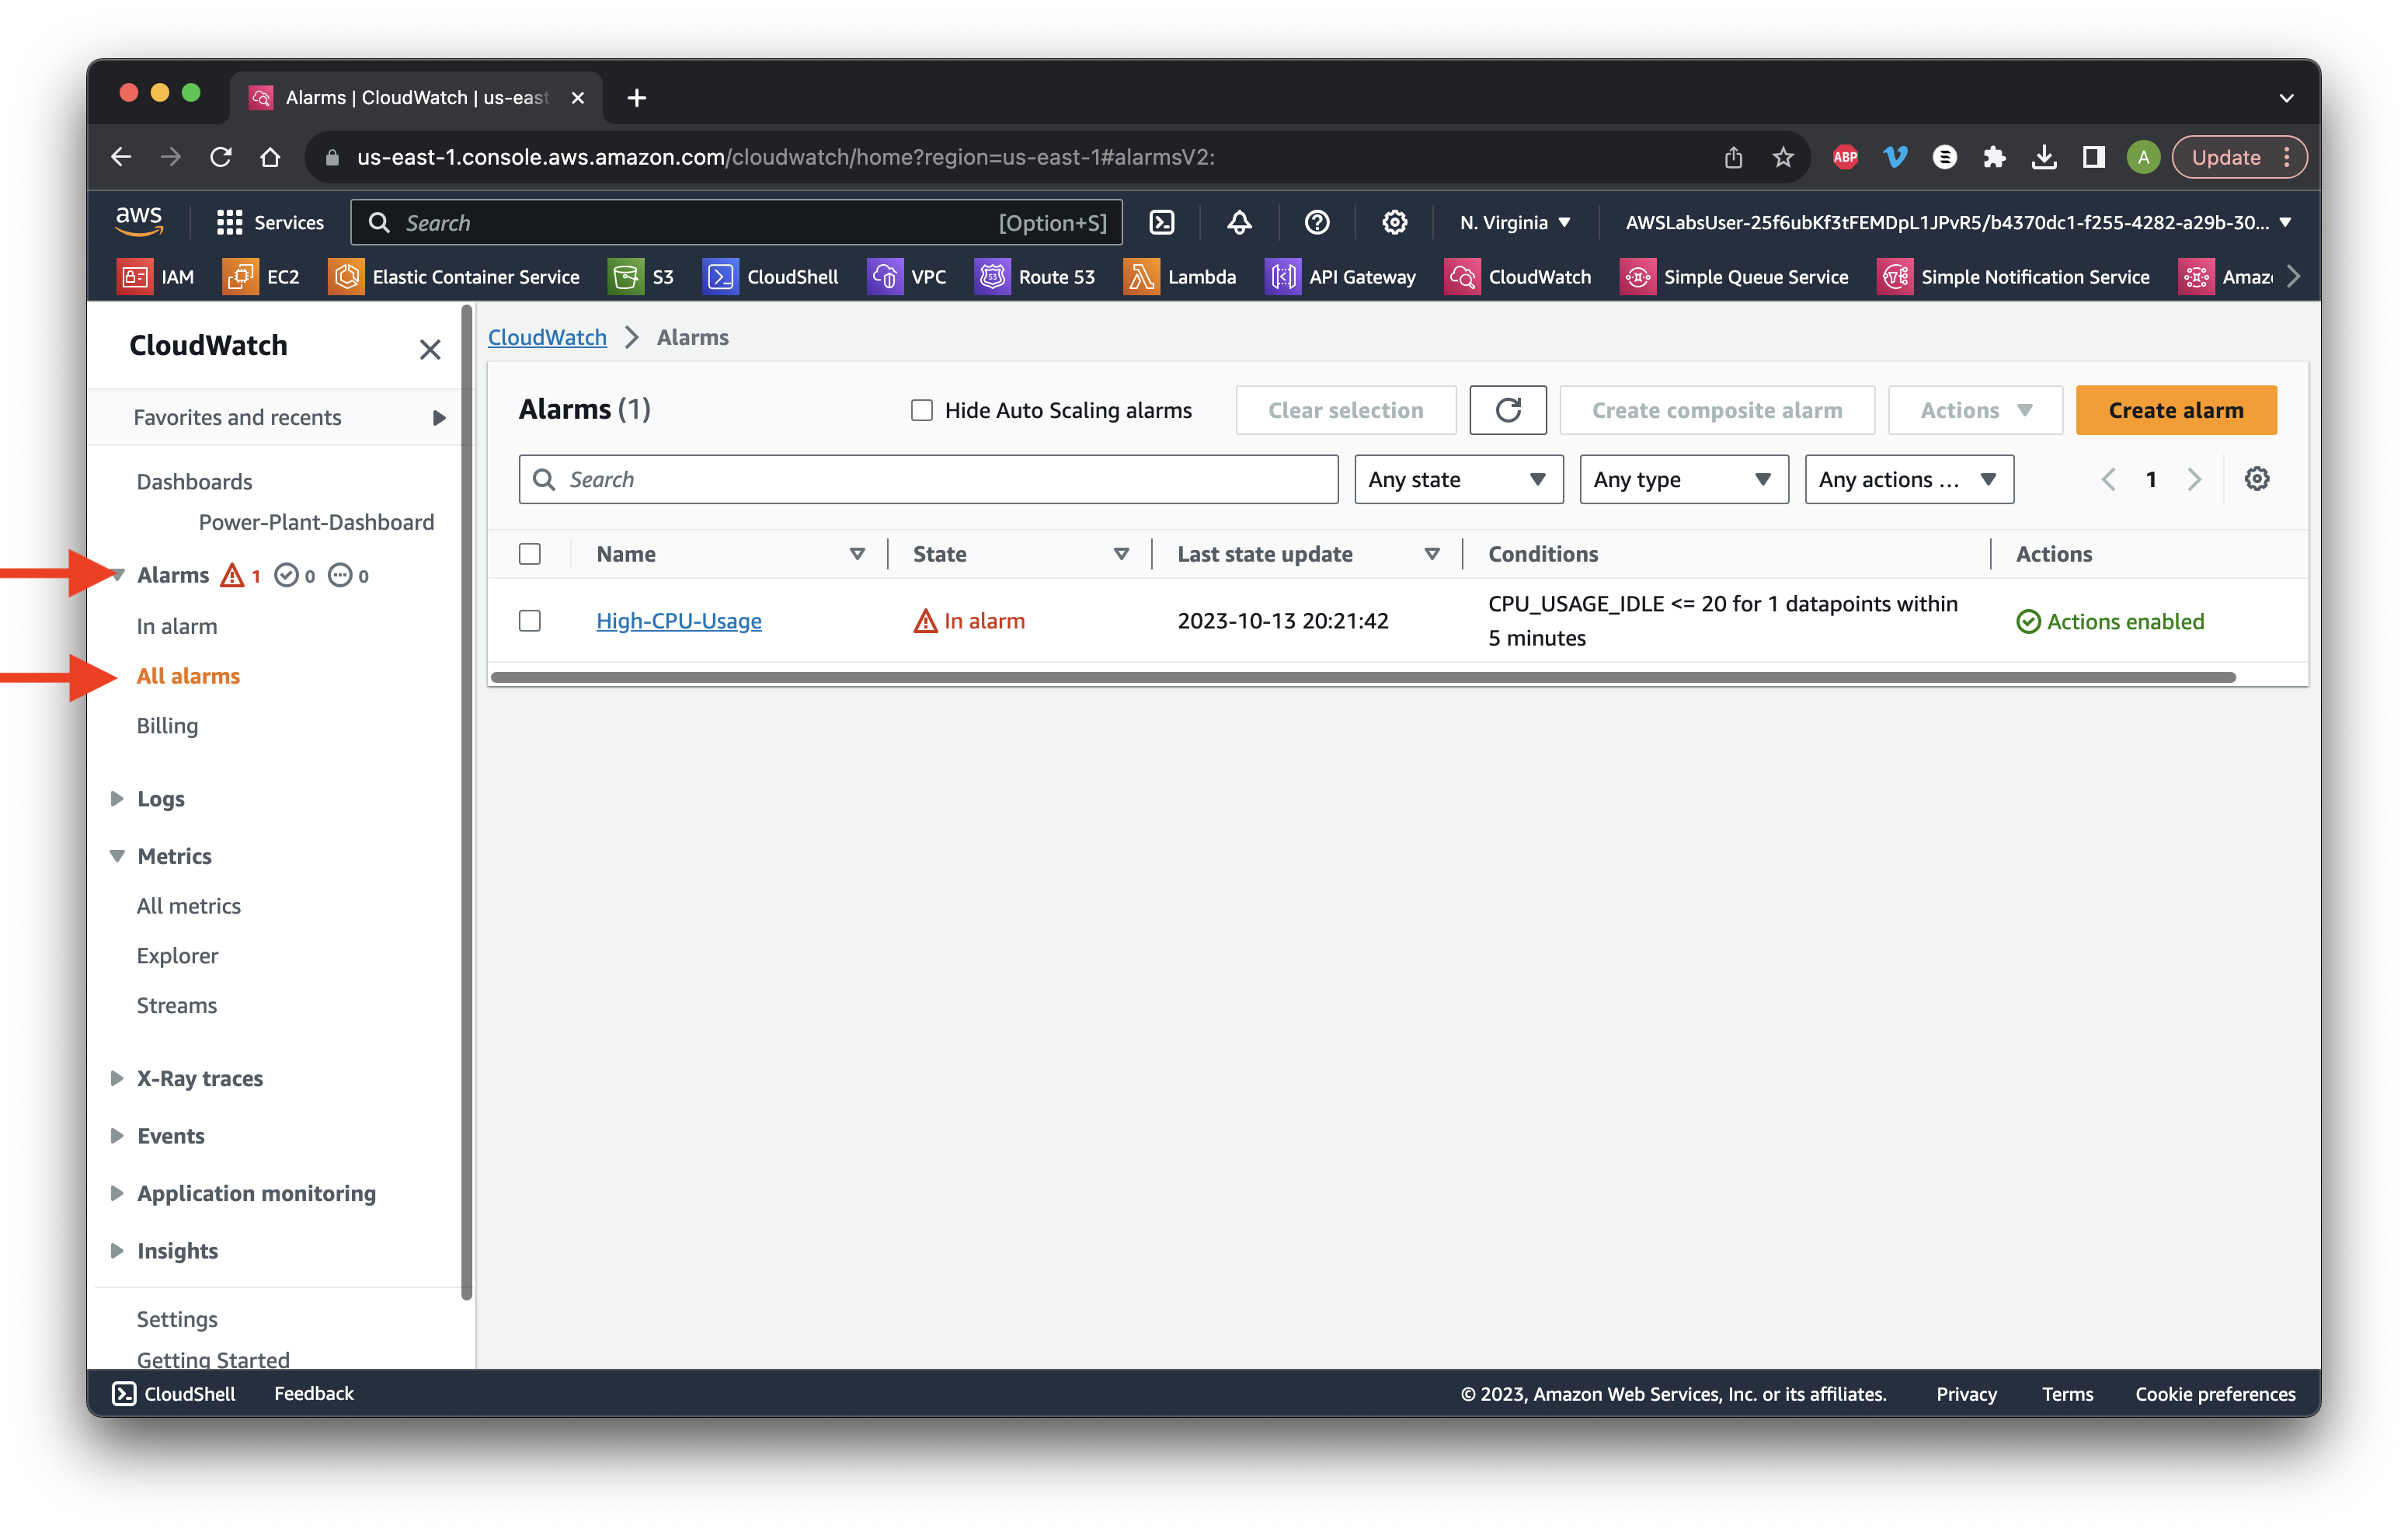Open the notifications bell
The height and width of the screenshot is (1532, 2408).
click(1239, 222)
